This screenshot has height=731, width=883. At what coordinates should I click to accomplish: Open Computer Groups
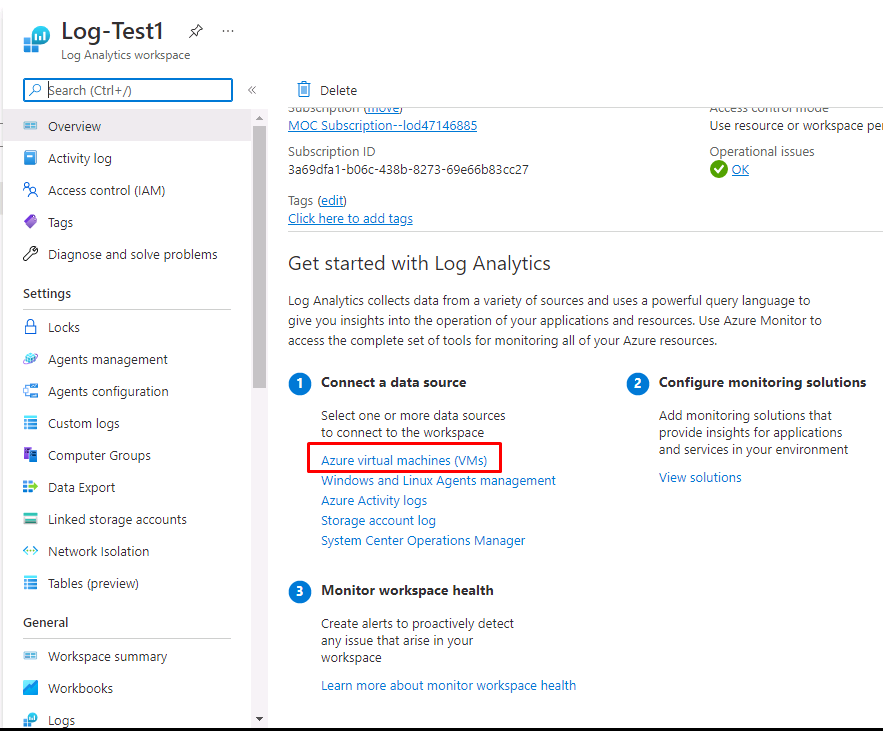[x=99, y=455]
